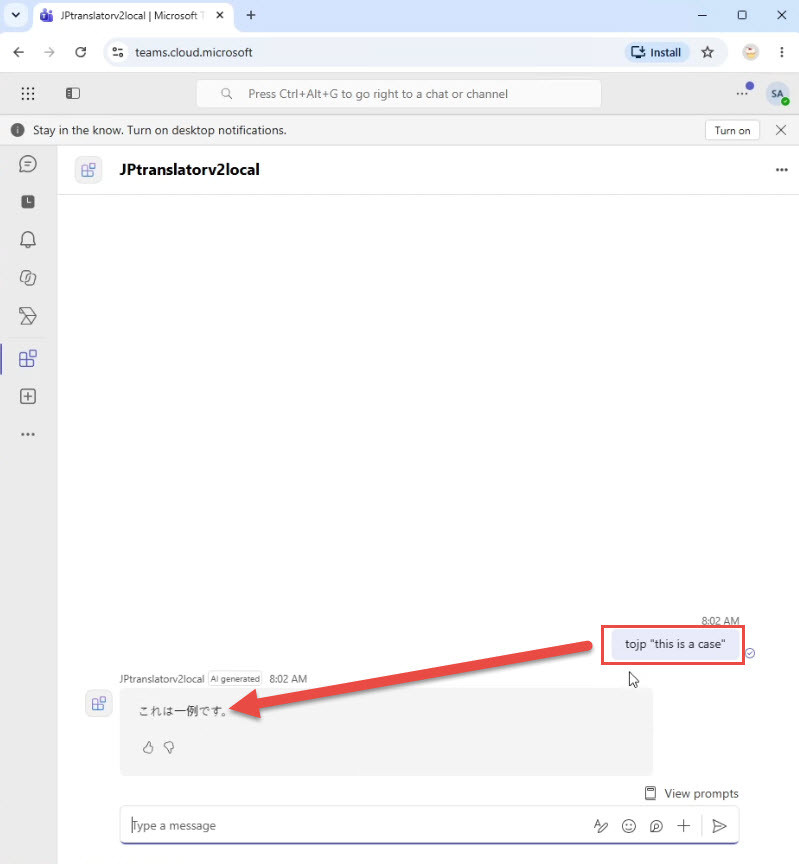
Task: Open the app launcher waffle grid
Action: point(28,94)
